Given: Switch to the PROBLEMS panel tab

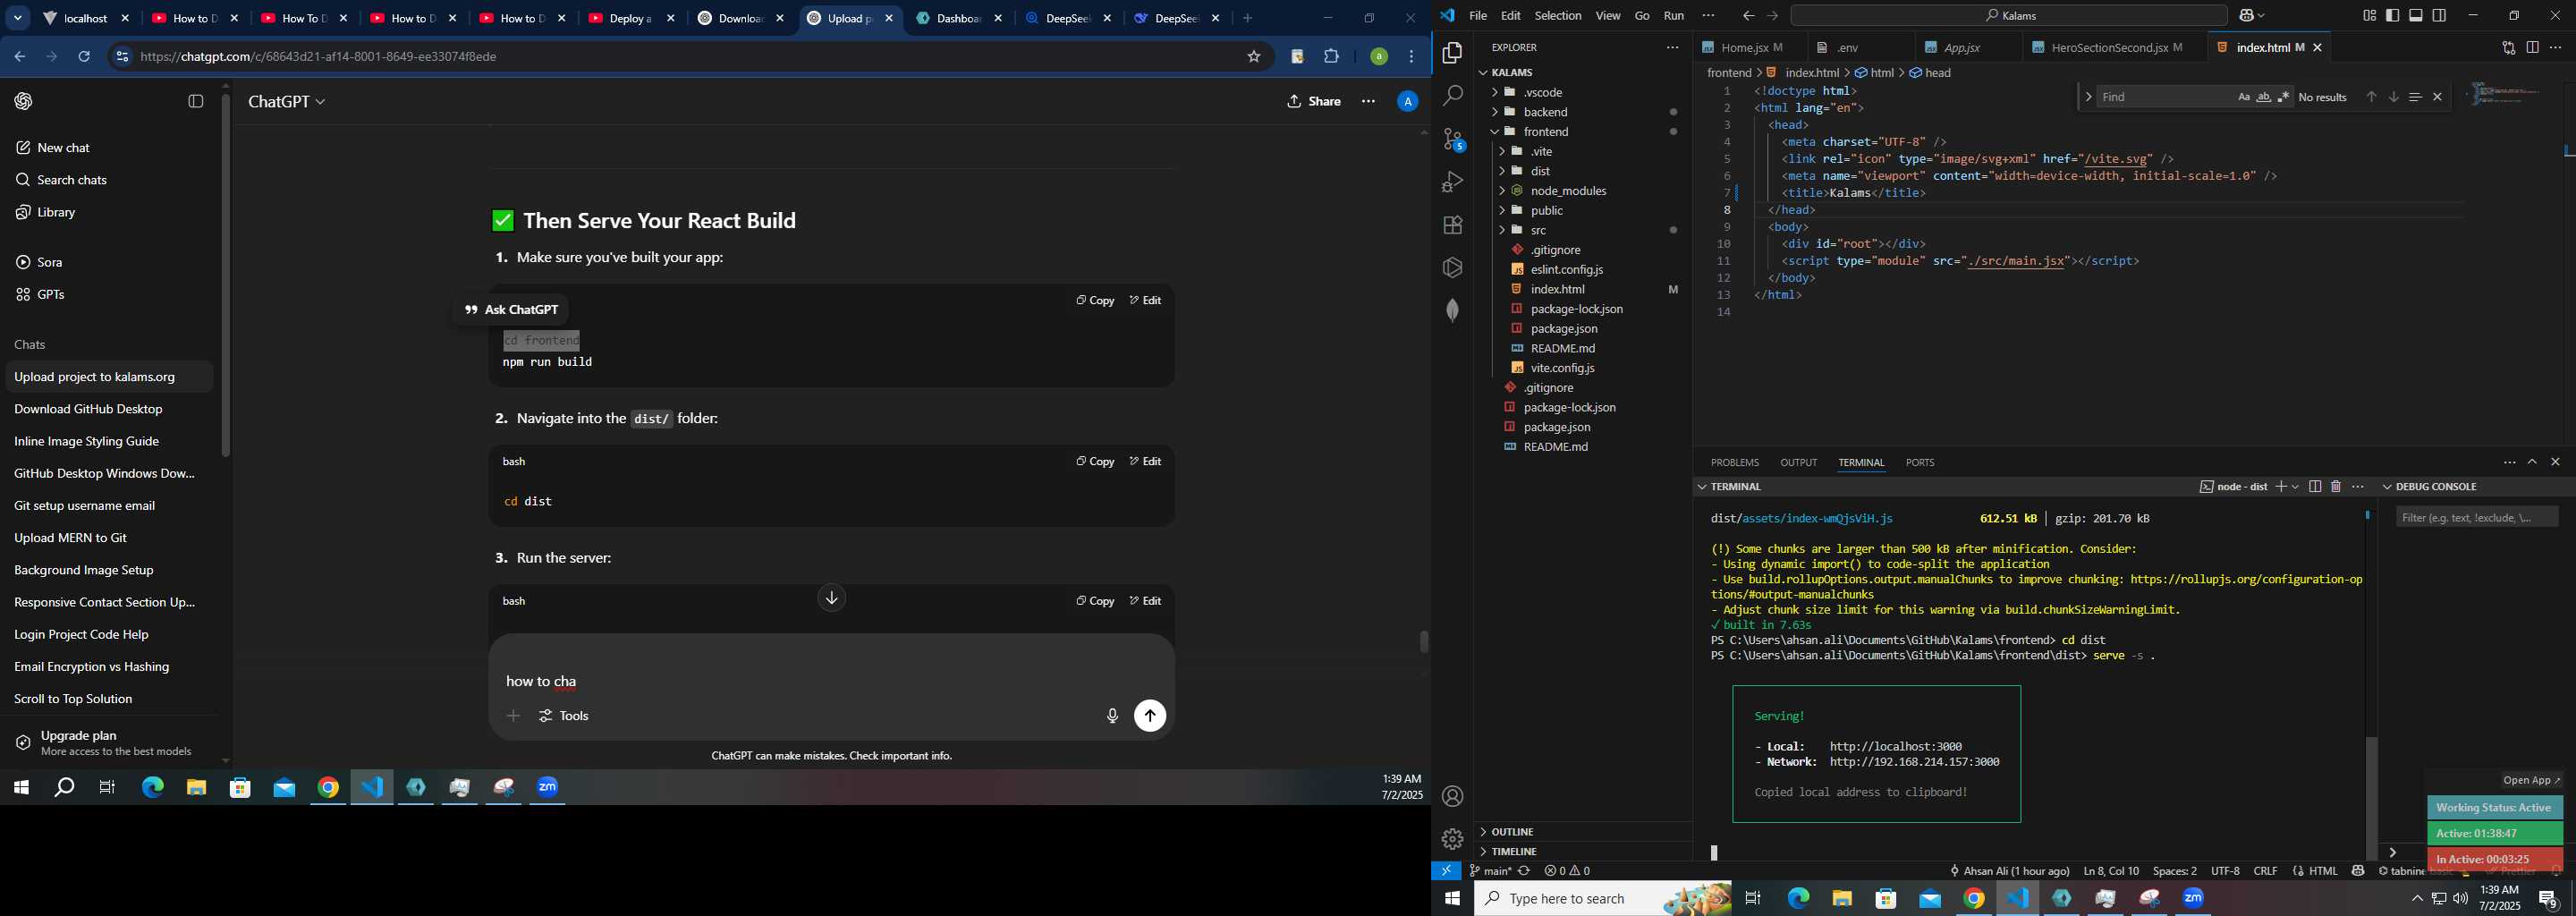Looking at the screenshot, I should [x=1734, y=463].
